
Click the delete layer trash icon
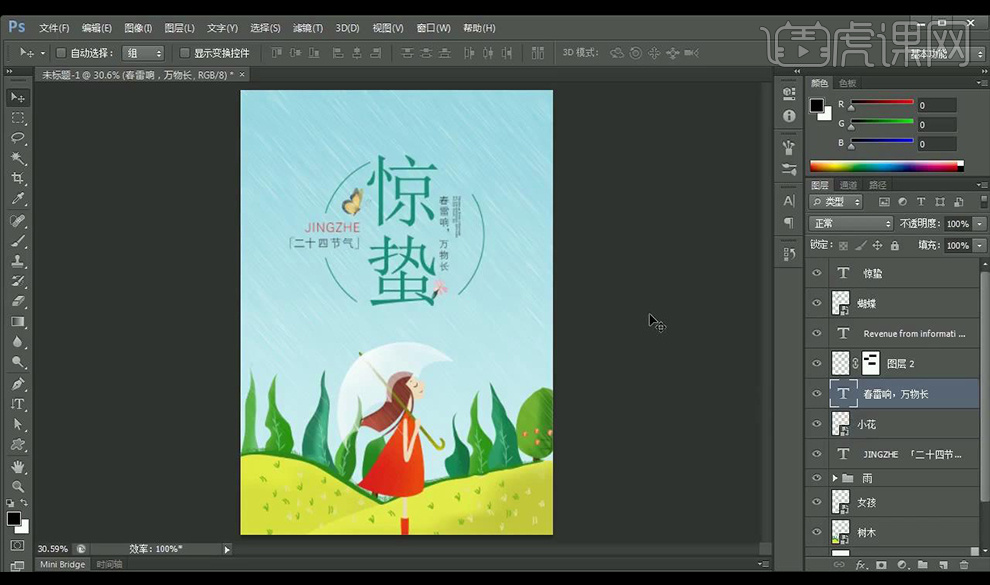963,565
